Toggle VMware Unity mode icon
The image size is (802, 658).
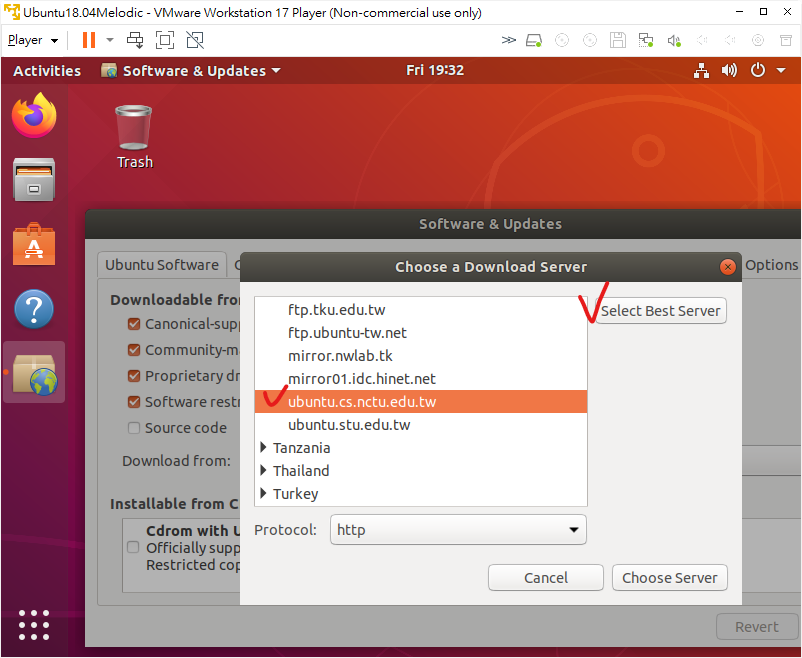tap(195, 40)
